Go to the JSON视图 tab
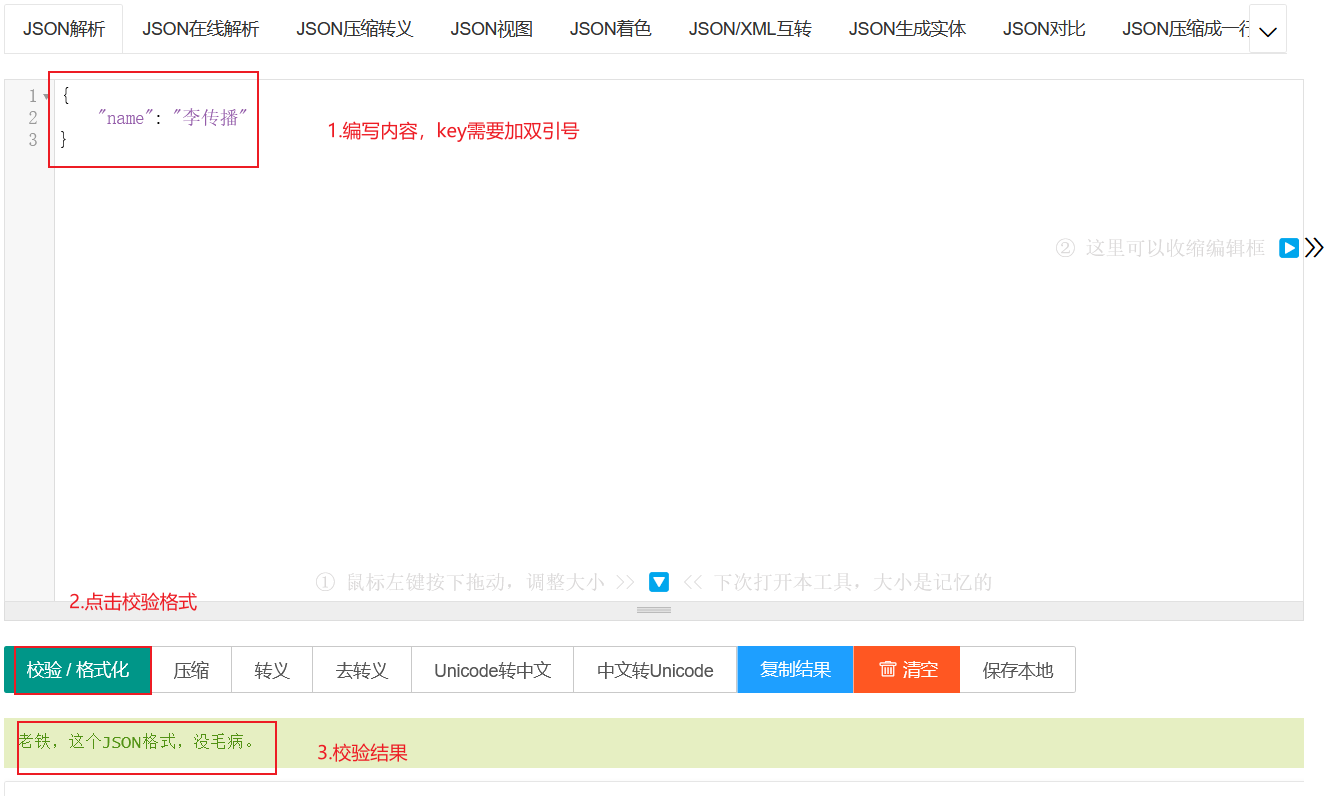Screen dimensions: 1327x796 tap(491, 29)
